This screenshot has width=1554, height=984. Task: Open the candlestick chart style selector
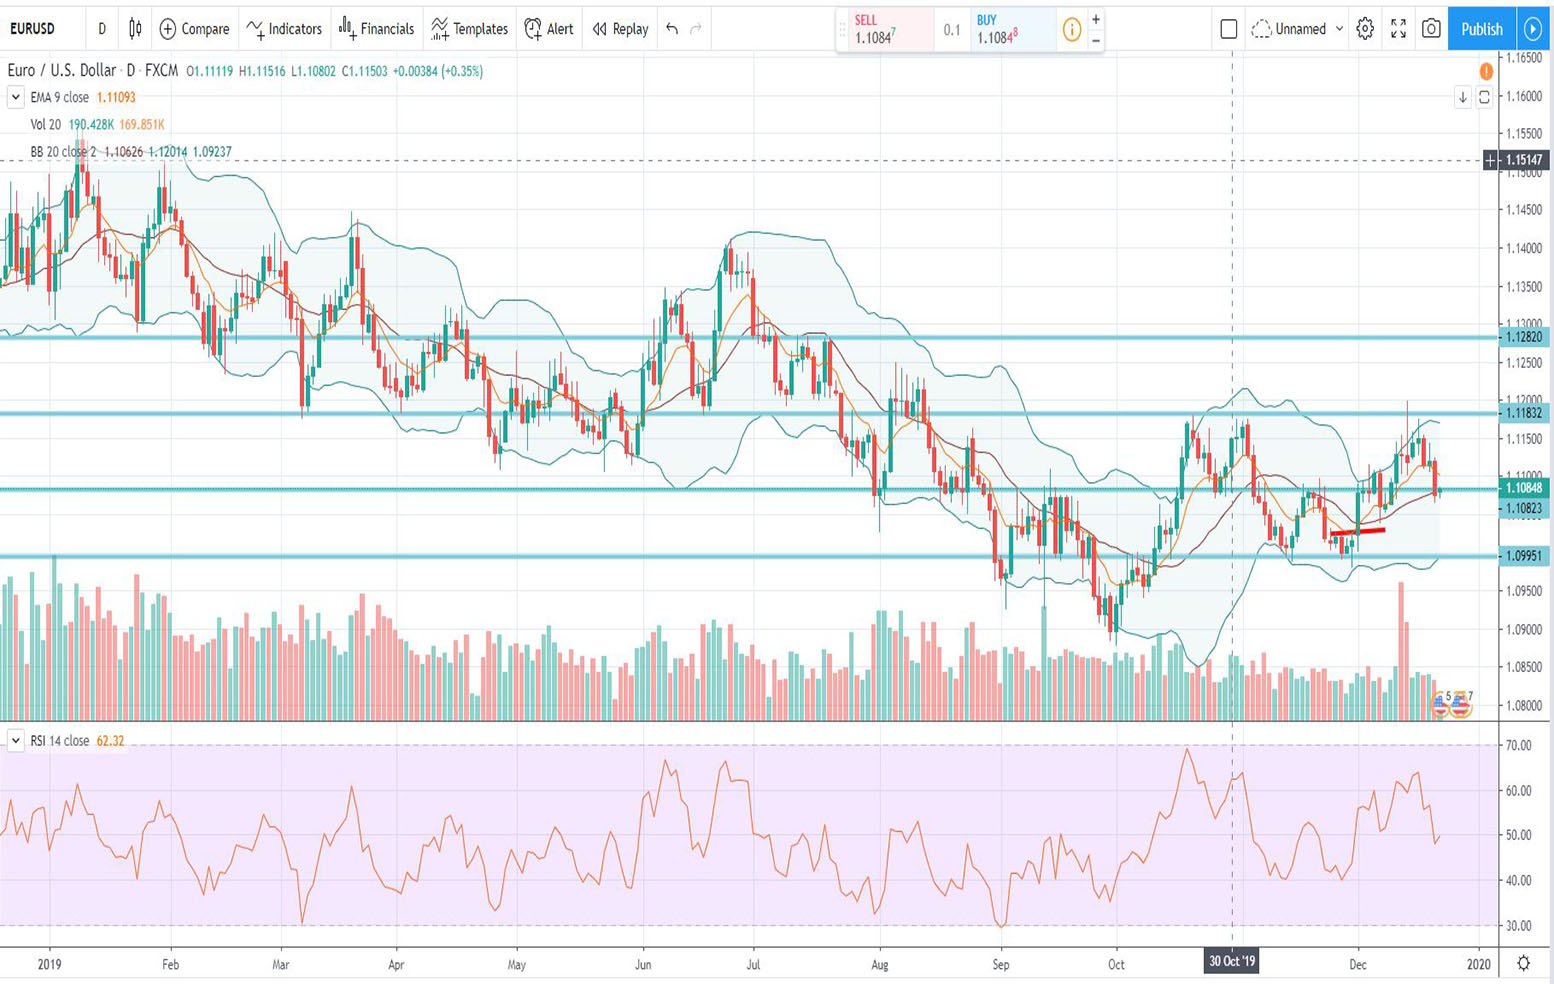click(135, 29)
